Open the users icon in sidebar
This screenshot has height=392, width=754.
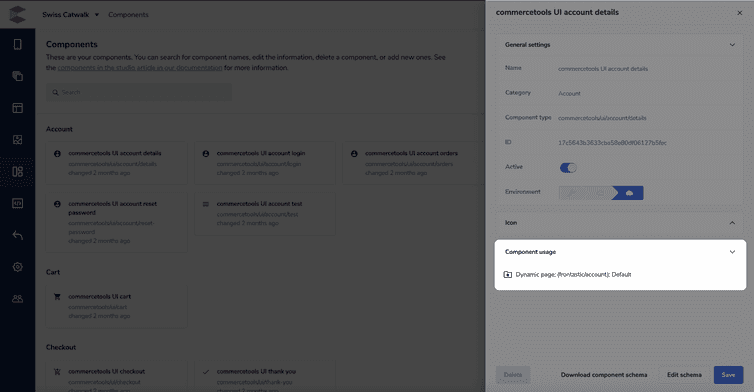point(17,299)
